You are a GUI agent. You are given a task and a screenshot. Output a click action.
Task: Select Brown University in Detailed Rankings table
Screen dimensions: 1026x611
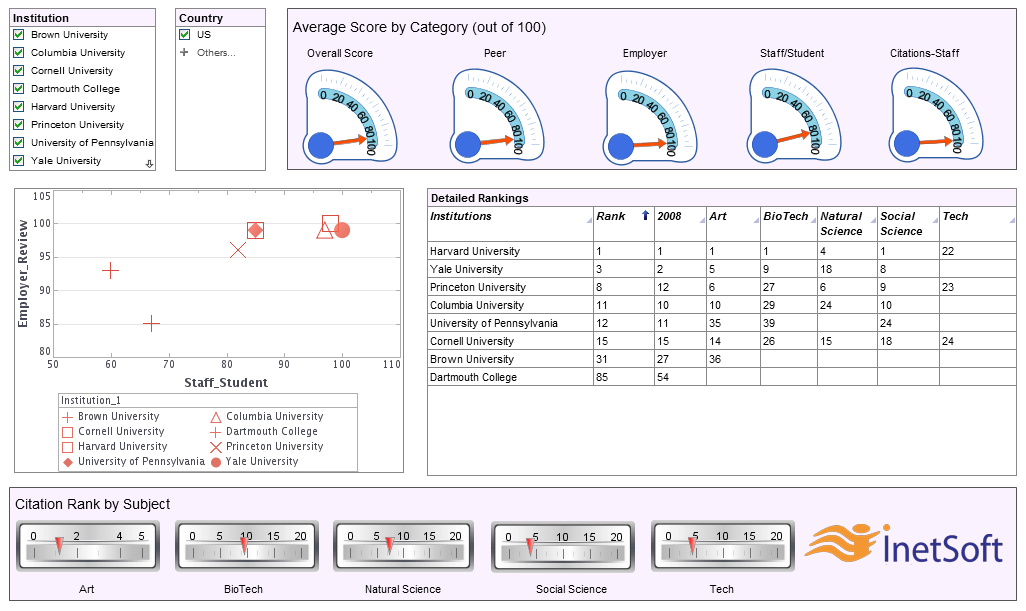tap(722, 359)
